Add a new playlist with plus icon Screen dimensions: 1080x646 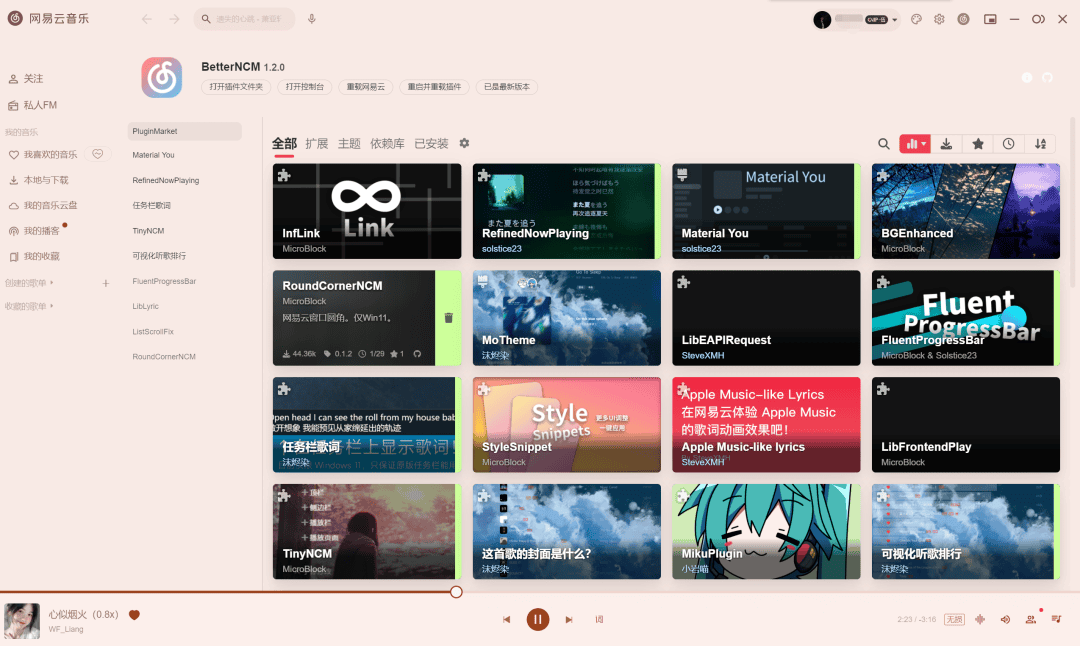[x=105, y=283]
